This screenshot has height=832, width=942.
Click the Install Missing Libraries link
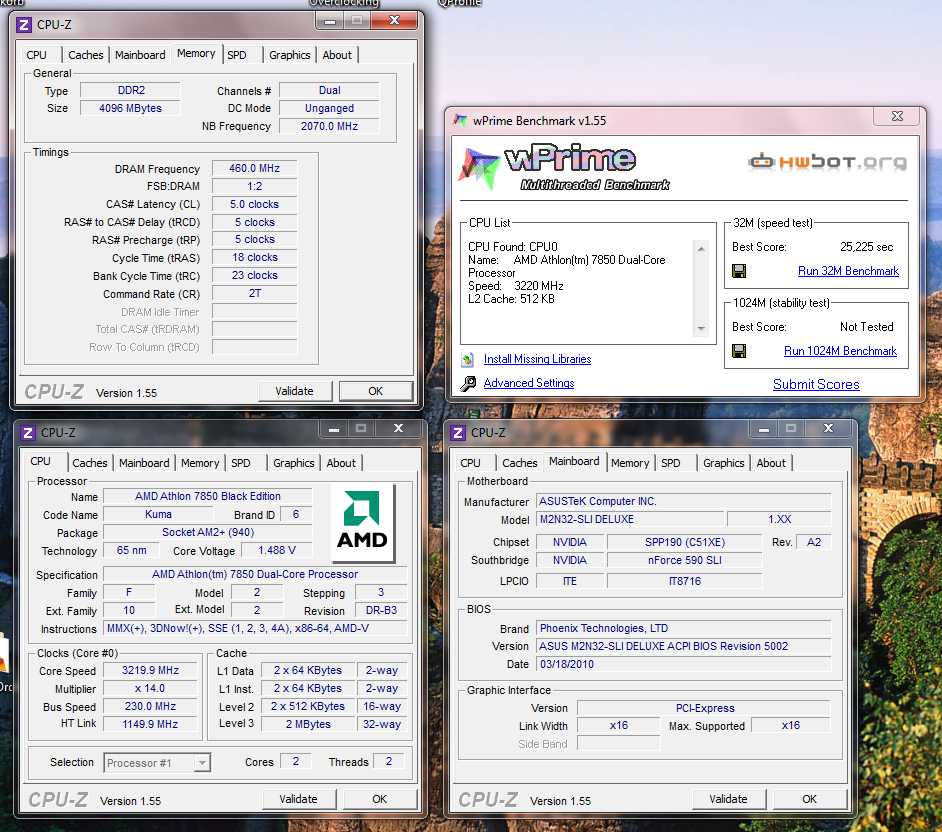(538, 359)
